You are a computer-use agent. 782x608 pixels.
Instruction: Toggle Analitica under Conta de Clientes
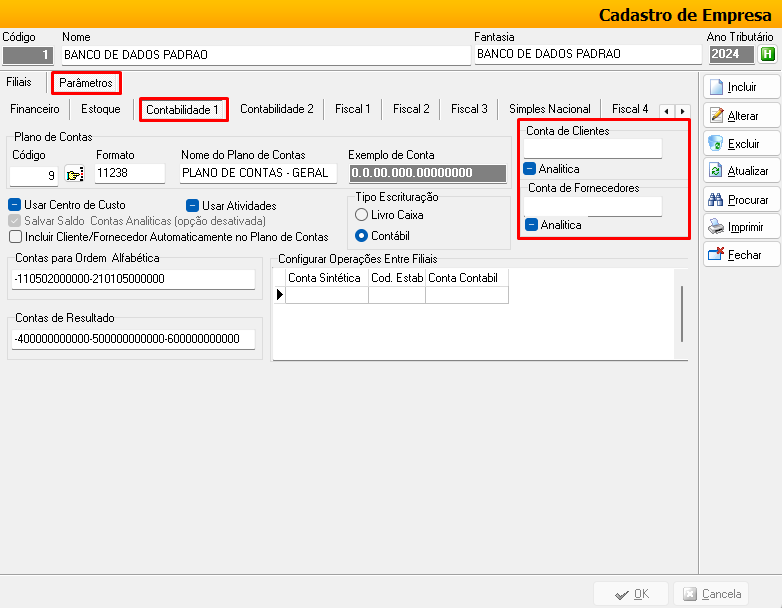point(529,169)
